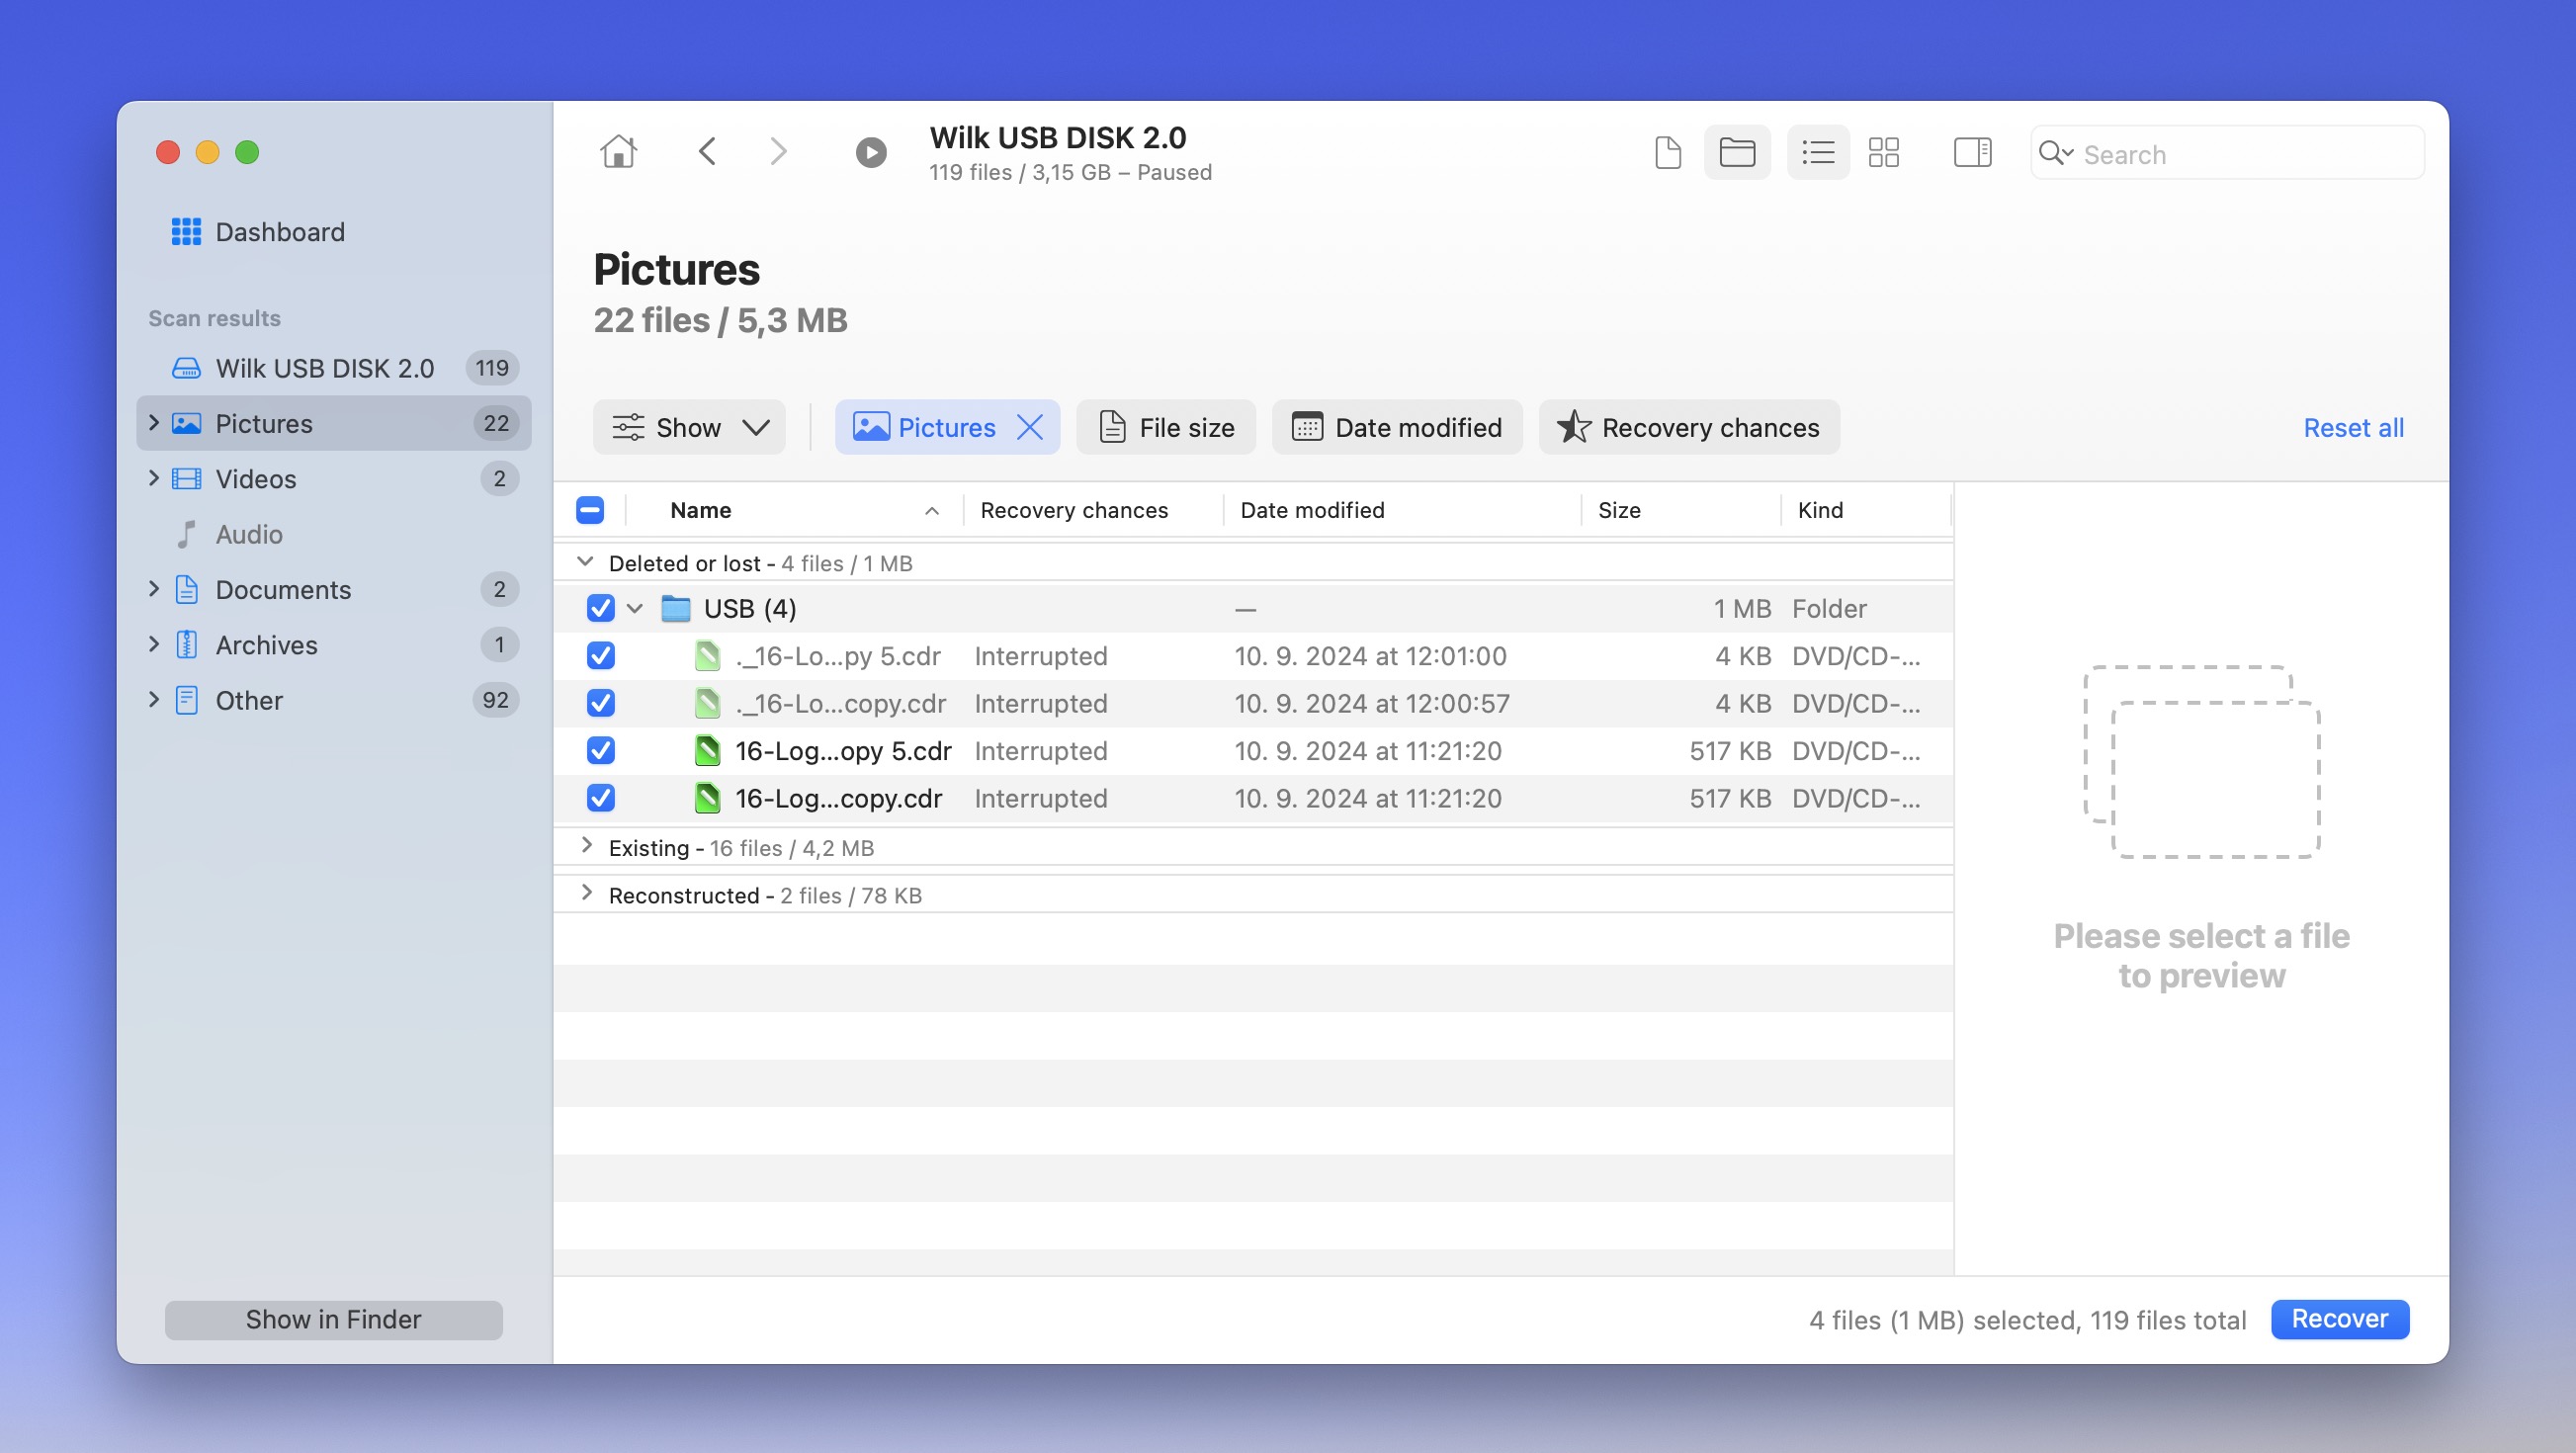Switch to file view icon in toolbar
The height and width of the screenshot is (1453, 2576).
pos(1668,153)
